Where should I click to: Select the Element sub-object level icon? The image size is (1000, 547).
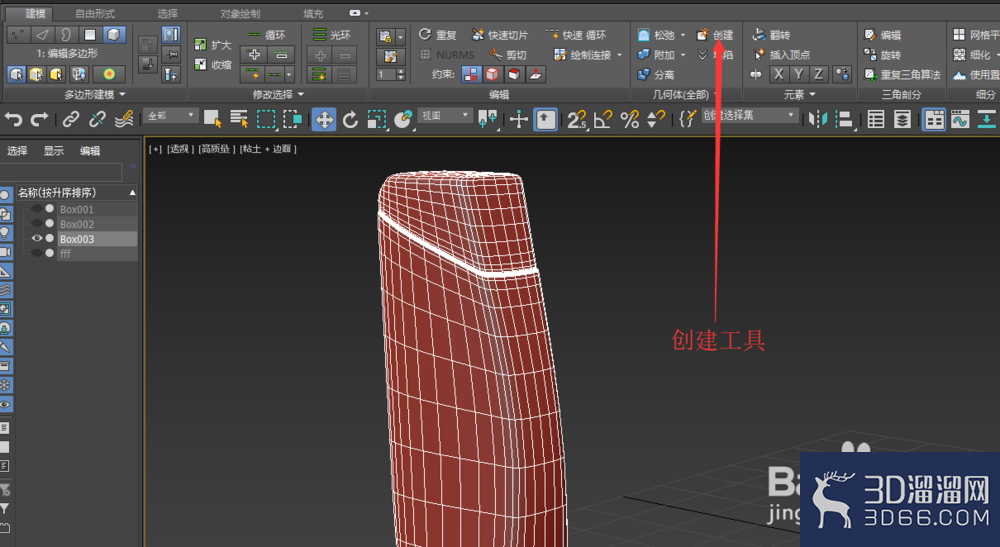[x=114, y=34]
